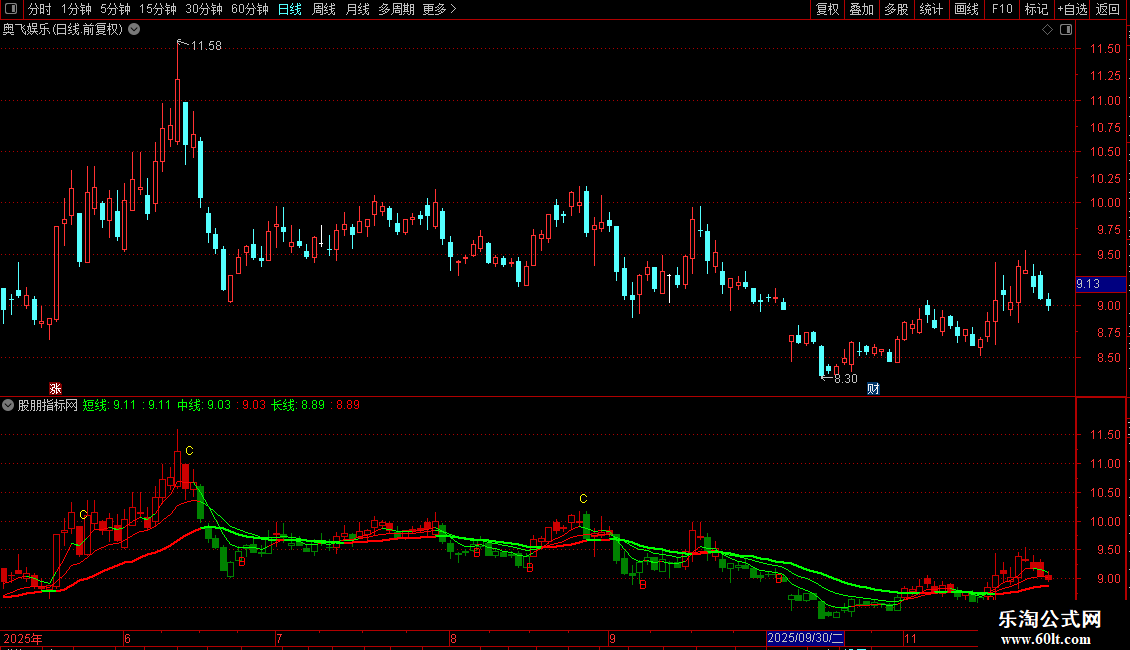Click the 复权 adjustment button
The height and width of the screenshot is (650, 1130).
coord(827,9)
